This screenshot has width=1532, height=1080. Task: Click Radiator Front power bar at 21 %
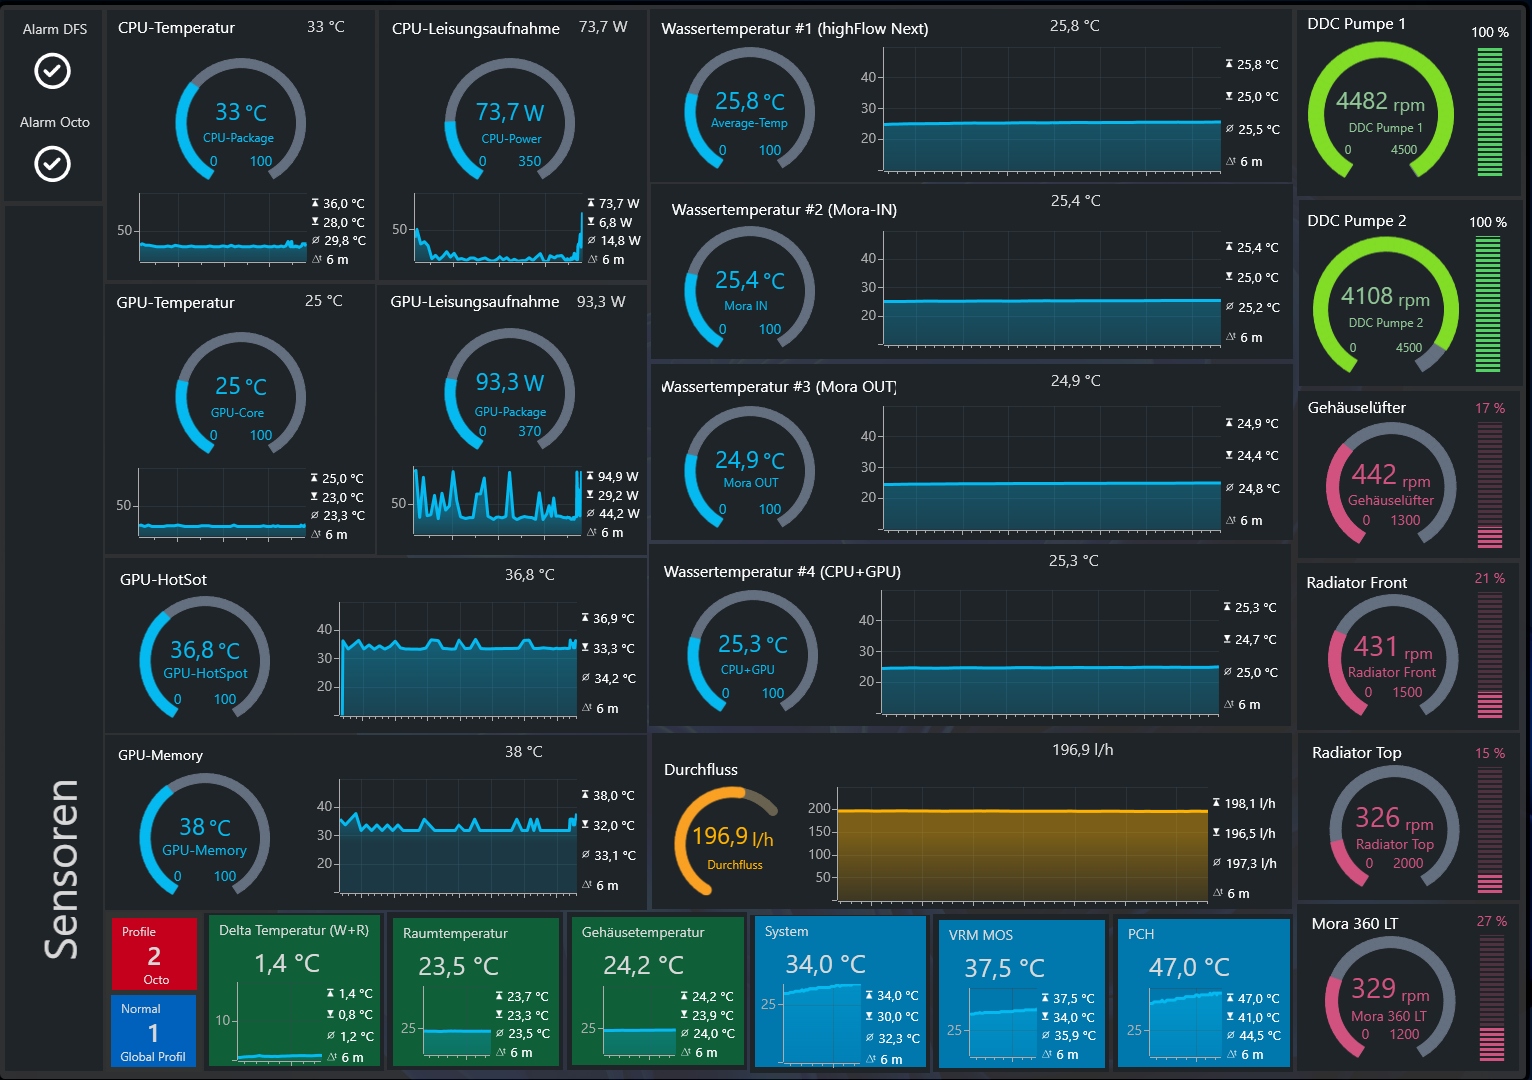(x=1490, y=655)
